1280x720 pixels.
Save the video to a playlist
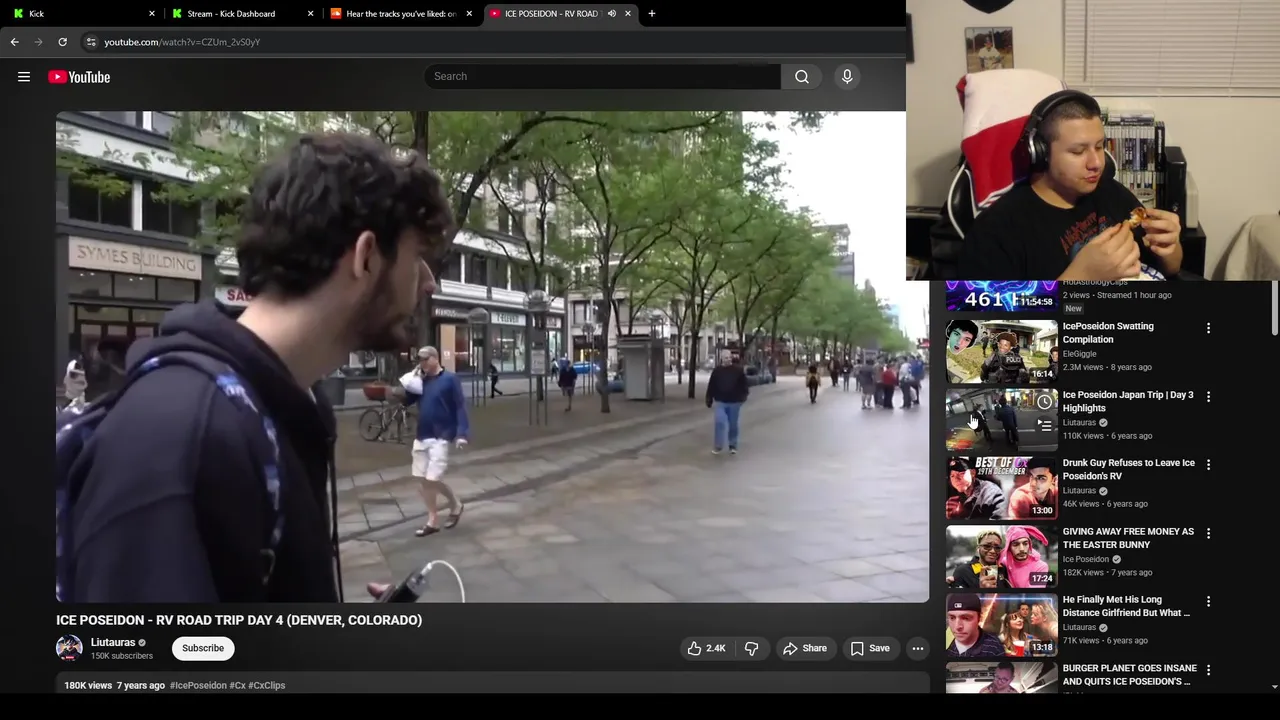[870, 648]
